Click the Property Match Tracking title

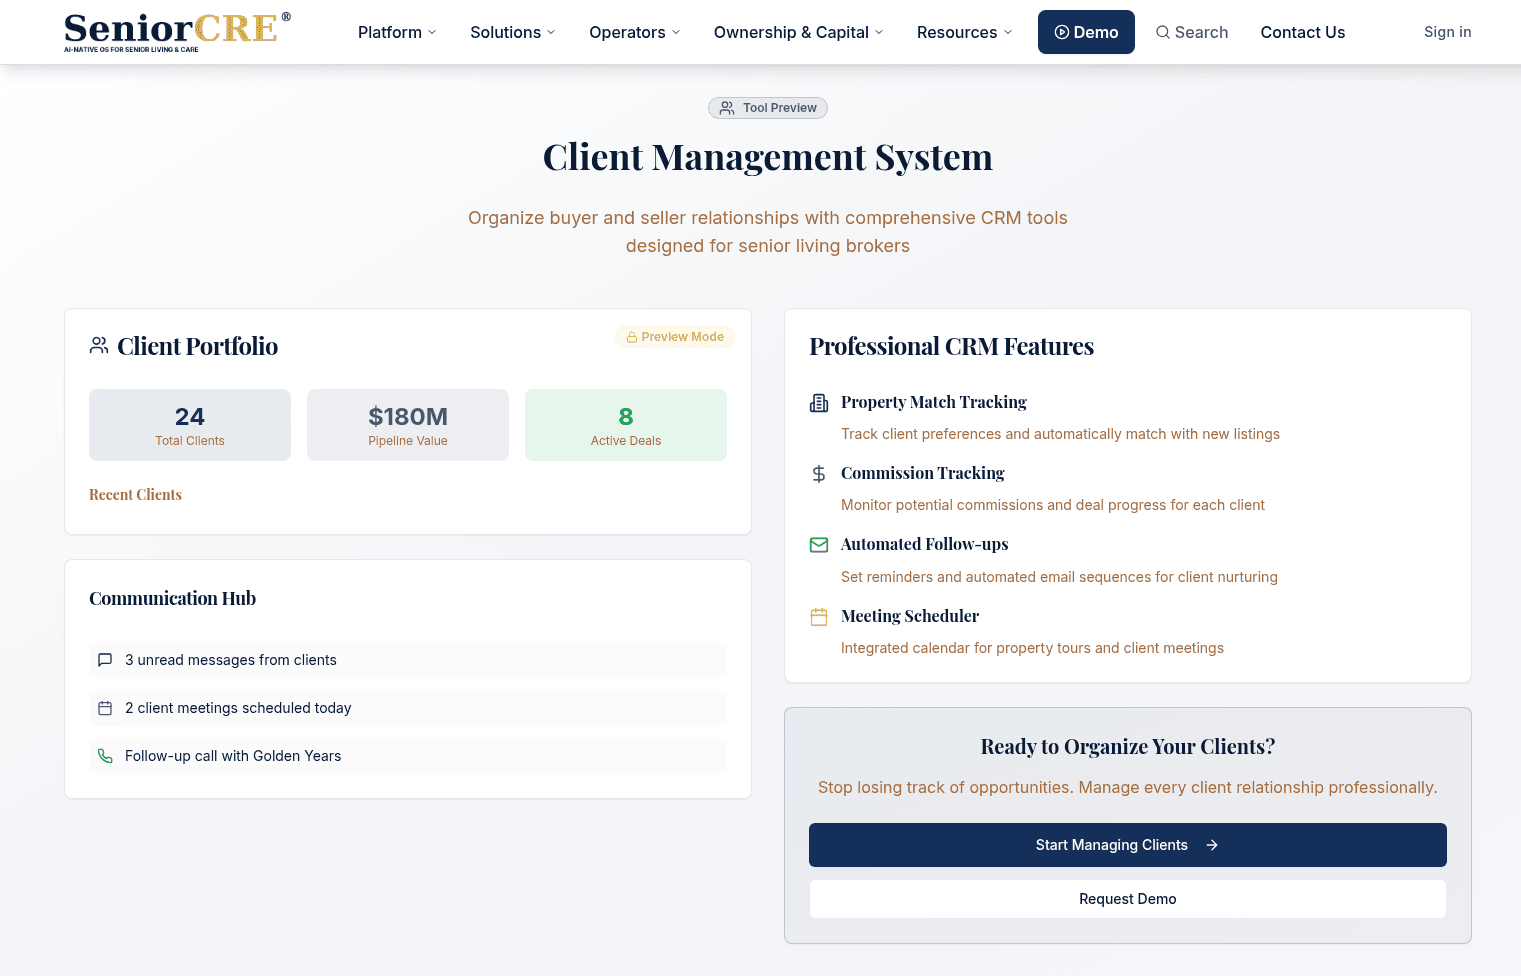934,402
